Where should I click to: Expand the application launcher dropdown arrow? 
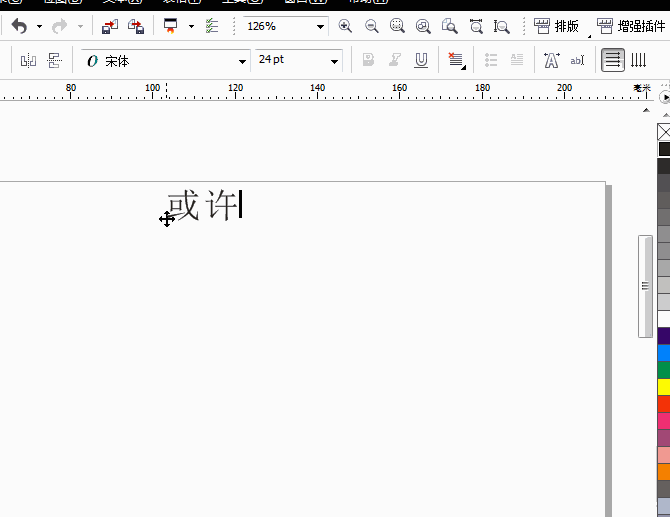(x=191, y=26)
